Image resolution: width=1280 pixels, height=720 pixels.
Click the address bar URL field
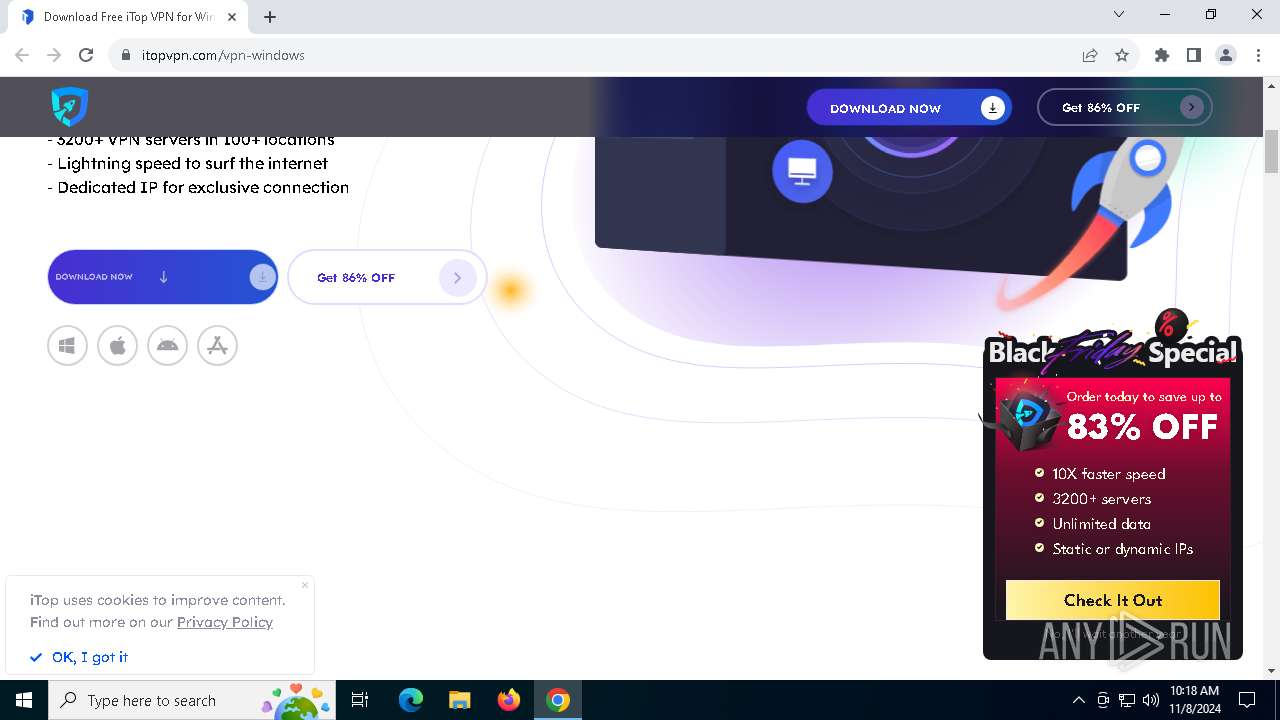(600, 55)
